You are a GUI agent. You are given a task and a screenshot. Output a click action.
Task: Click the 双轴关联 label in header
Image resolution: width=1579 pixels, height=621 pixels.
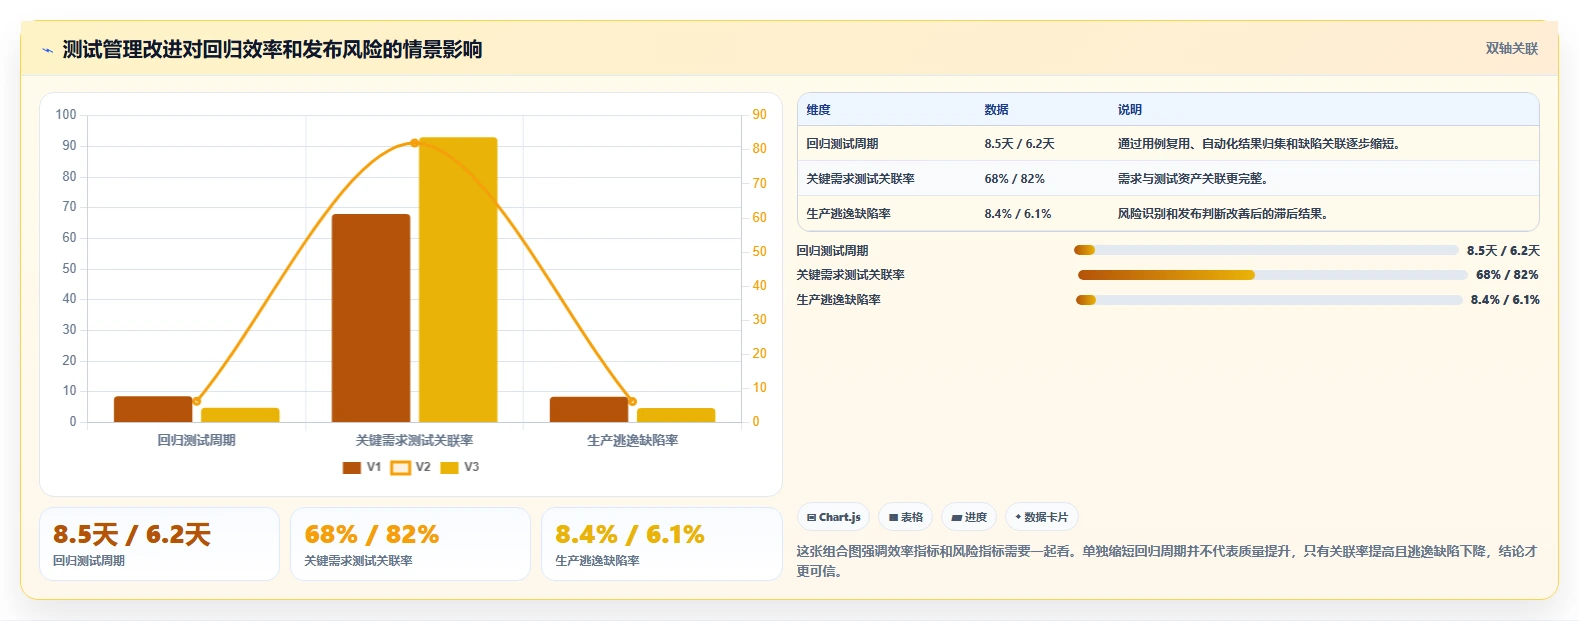click(x=1511, y=49)
